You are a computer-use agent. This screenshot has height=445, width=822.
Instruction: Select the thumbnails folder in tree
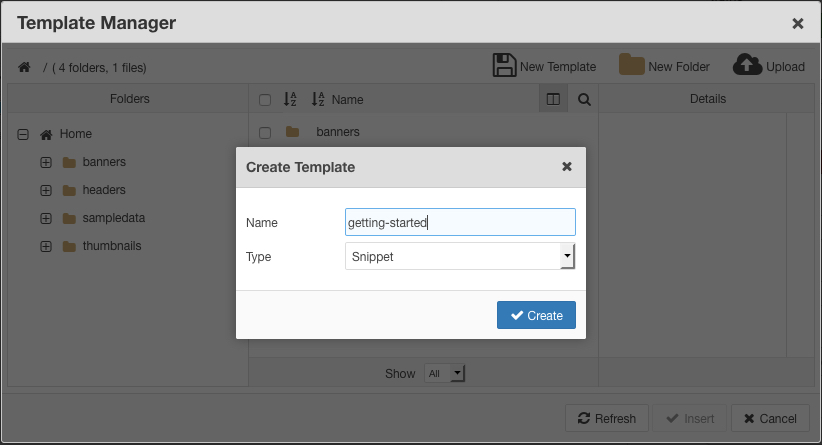[111, 246]
